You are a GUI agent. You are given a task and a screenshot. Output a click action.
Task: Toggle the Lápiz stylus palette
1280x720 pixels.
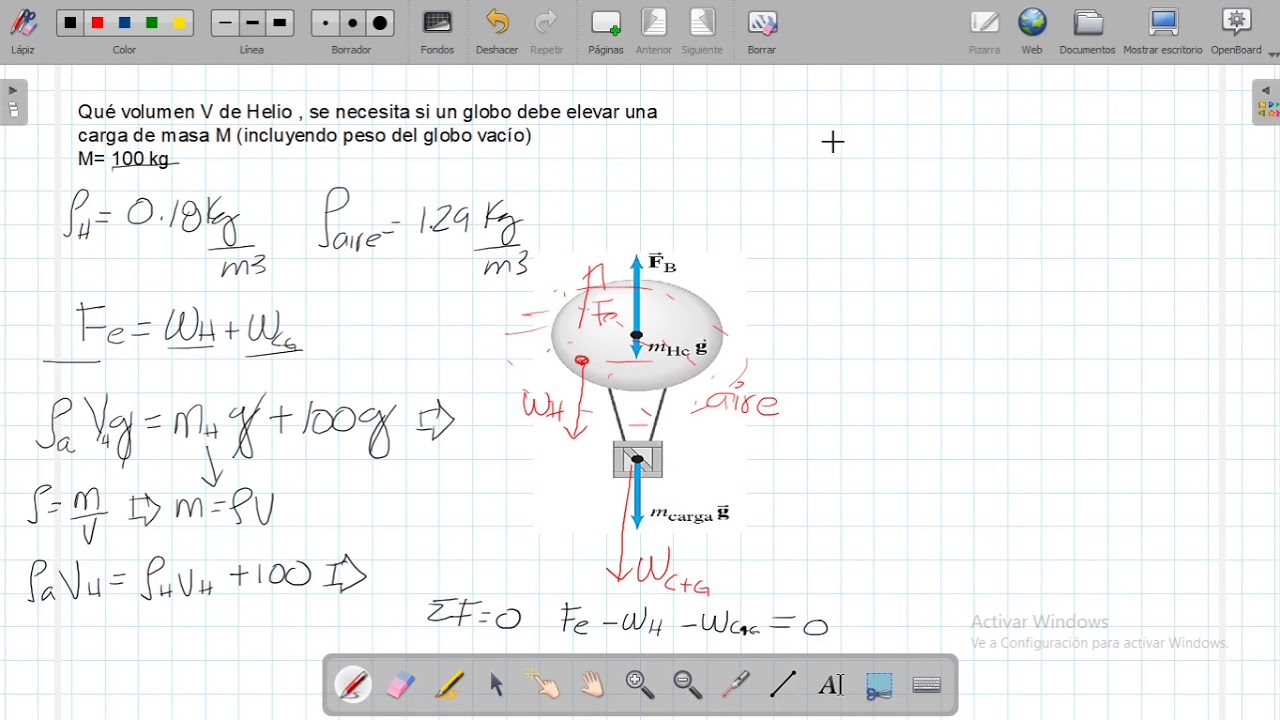(23, 31)
